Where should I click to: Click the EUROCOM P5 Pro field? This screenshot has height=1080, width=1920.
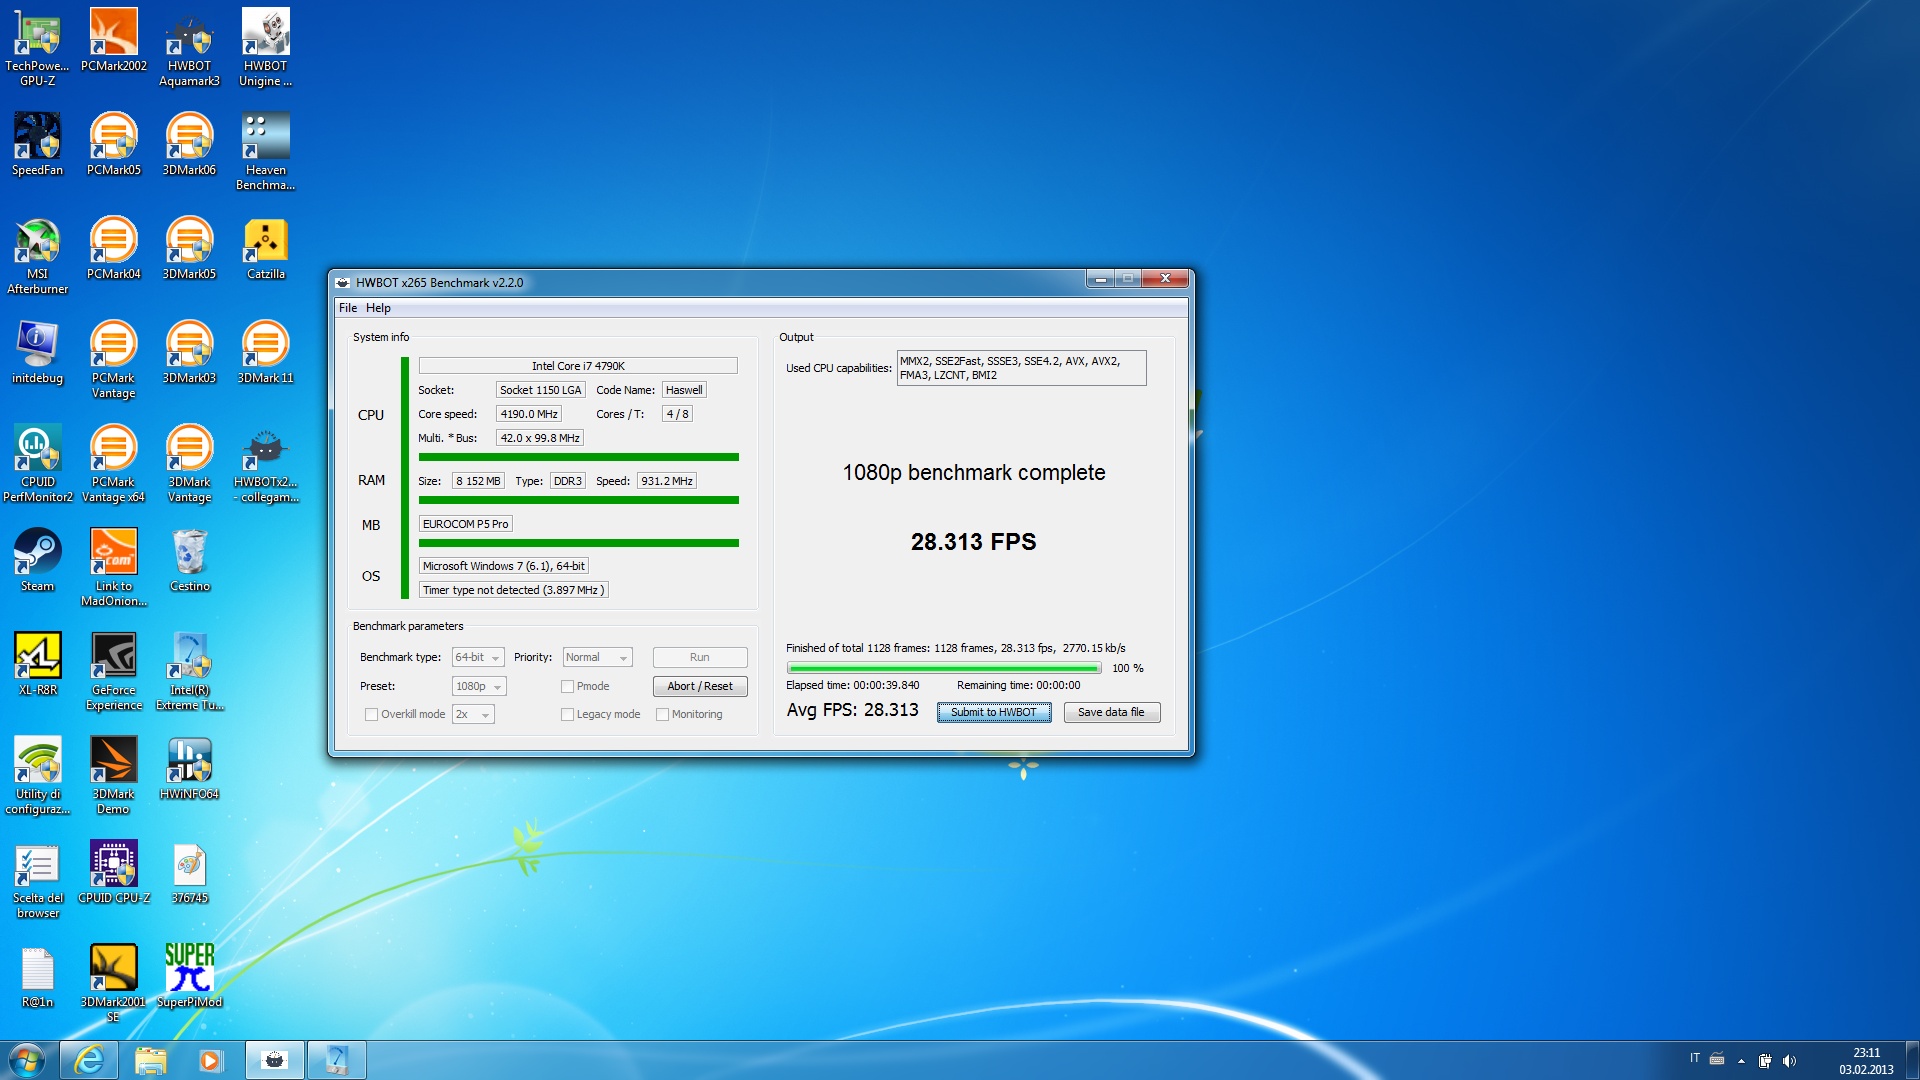pos(466,524)
